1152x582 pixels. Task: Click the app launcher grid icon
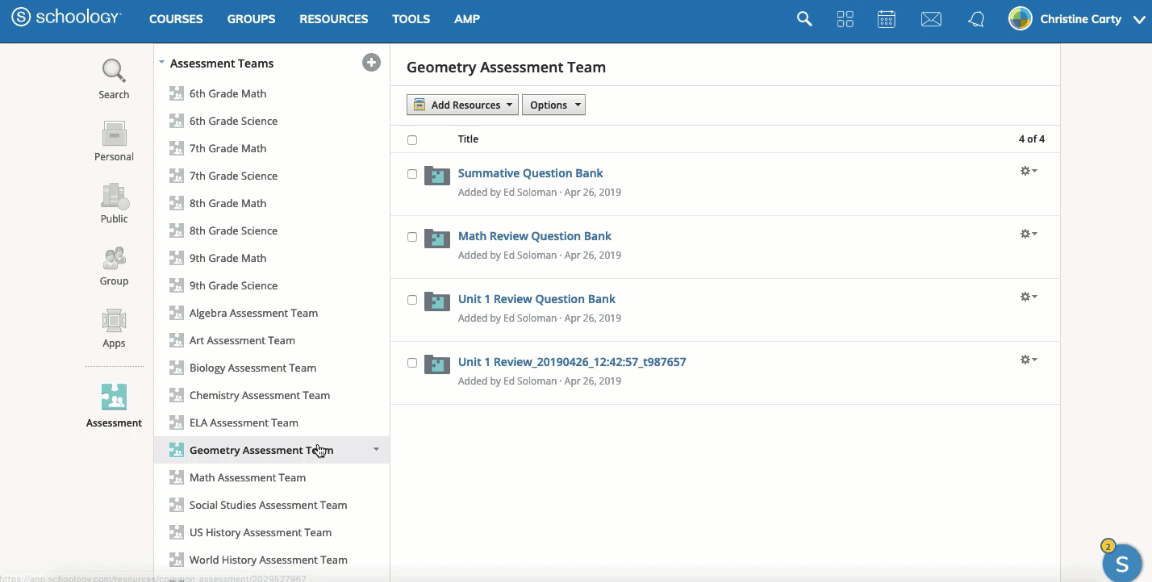(x=845, y=18)
